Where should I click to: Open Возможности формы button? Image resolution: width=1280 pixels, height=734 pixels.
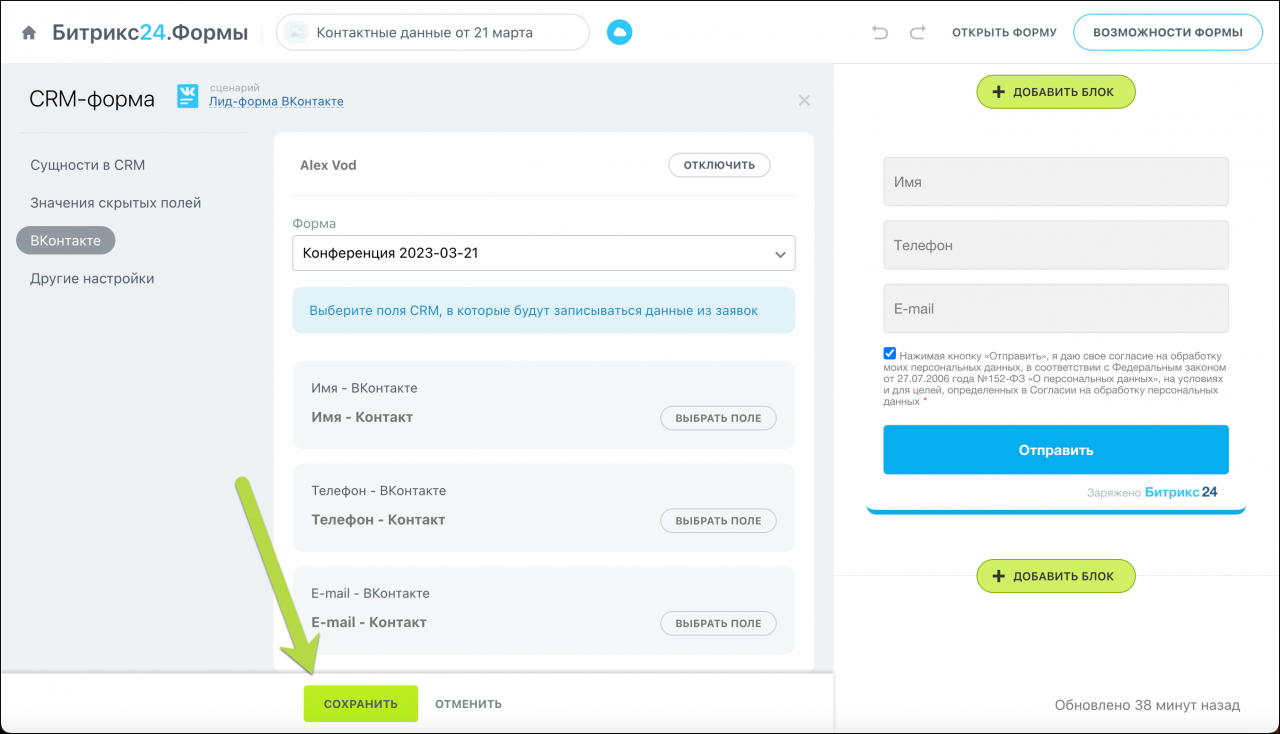point(1168,32)
